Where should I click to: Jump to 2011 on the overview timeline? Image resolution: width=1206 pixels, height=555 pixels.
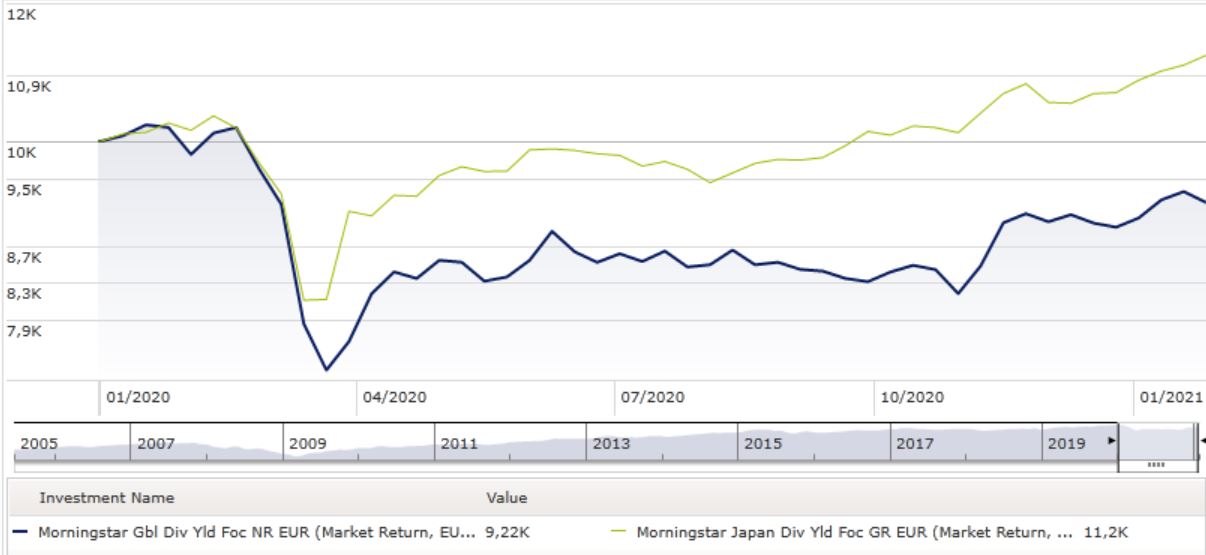click(x=459, y=443)
